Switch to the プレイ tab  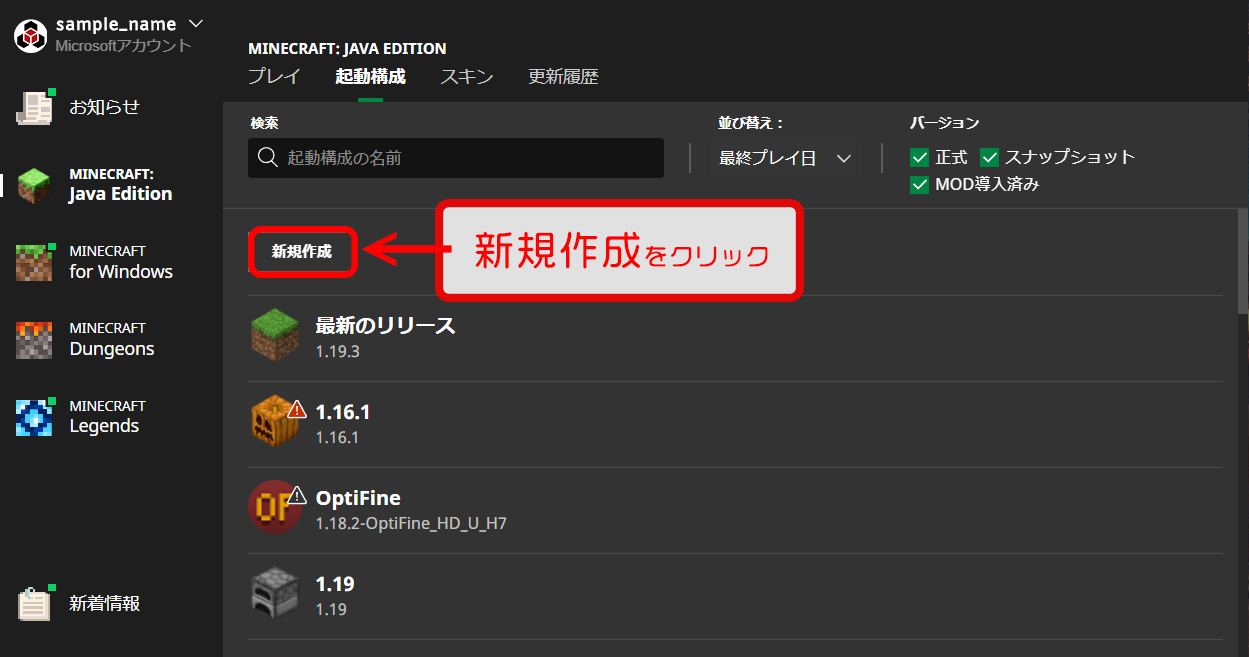pyautogui.click(x=274, y=77)
